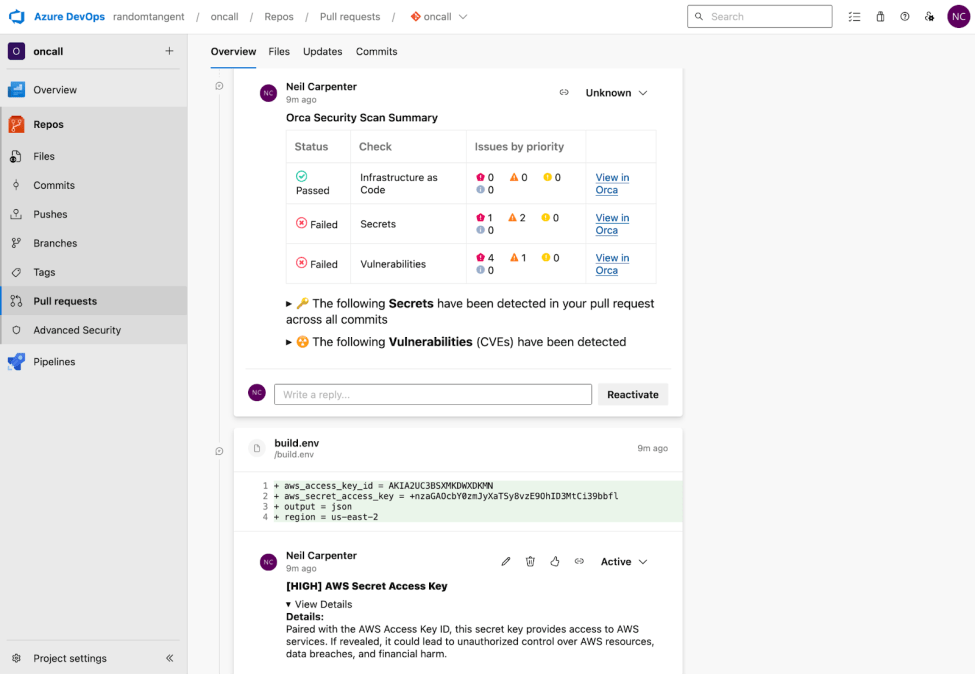Click the Write a reply field
This screenshot has width=975, height=674.
coord(433,394)
